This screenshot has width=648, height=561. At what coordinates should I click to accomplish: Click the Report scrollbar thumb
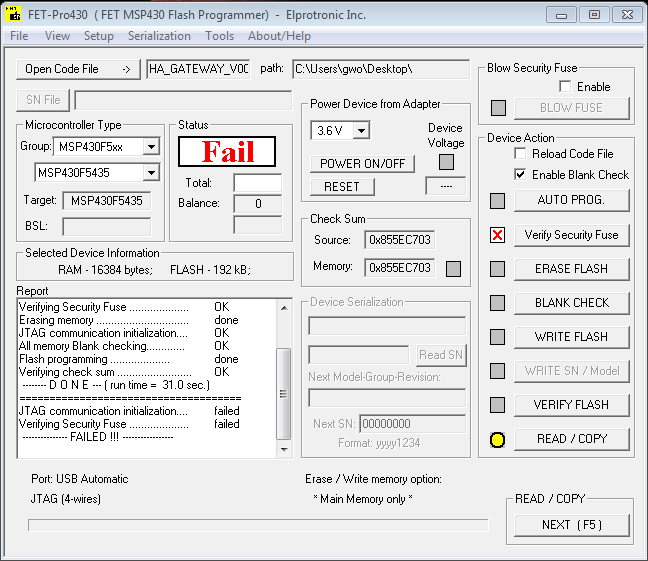coord(284,394)
